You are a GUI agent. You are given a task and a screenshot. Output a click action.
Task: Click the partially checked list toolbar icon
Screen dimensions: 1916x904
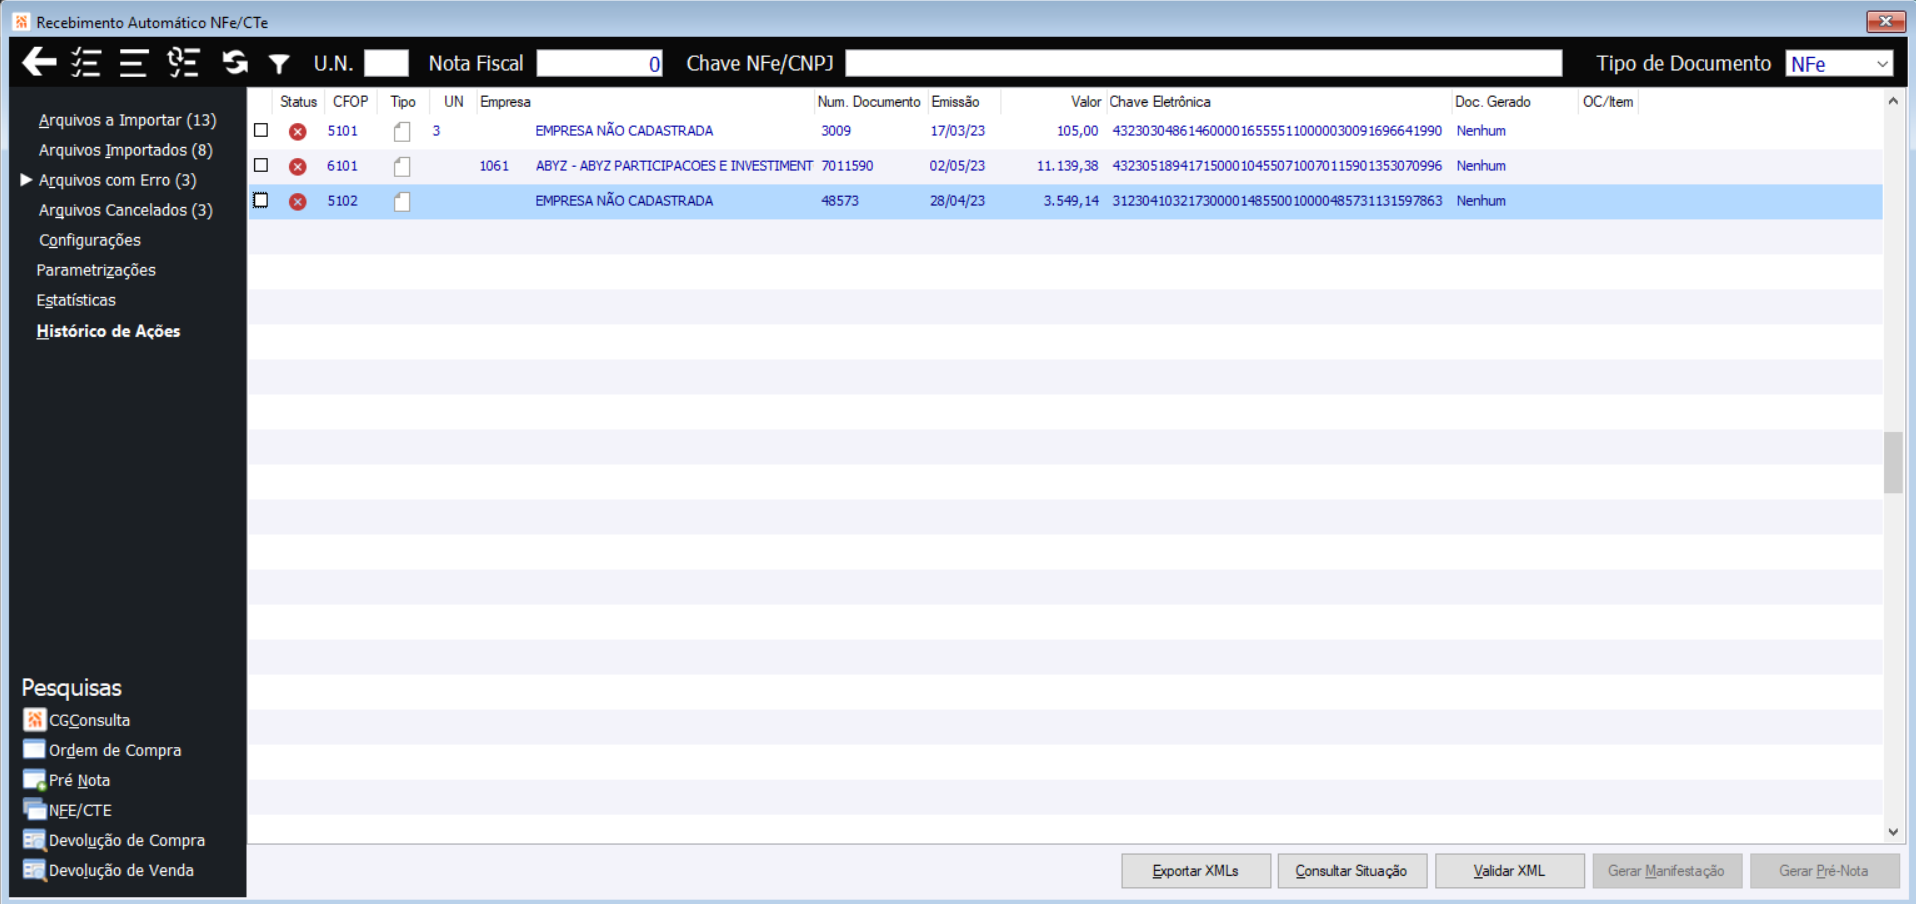[x=183, y=63]
